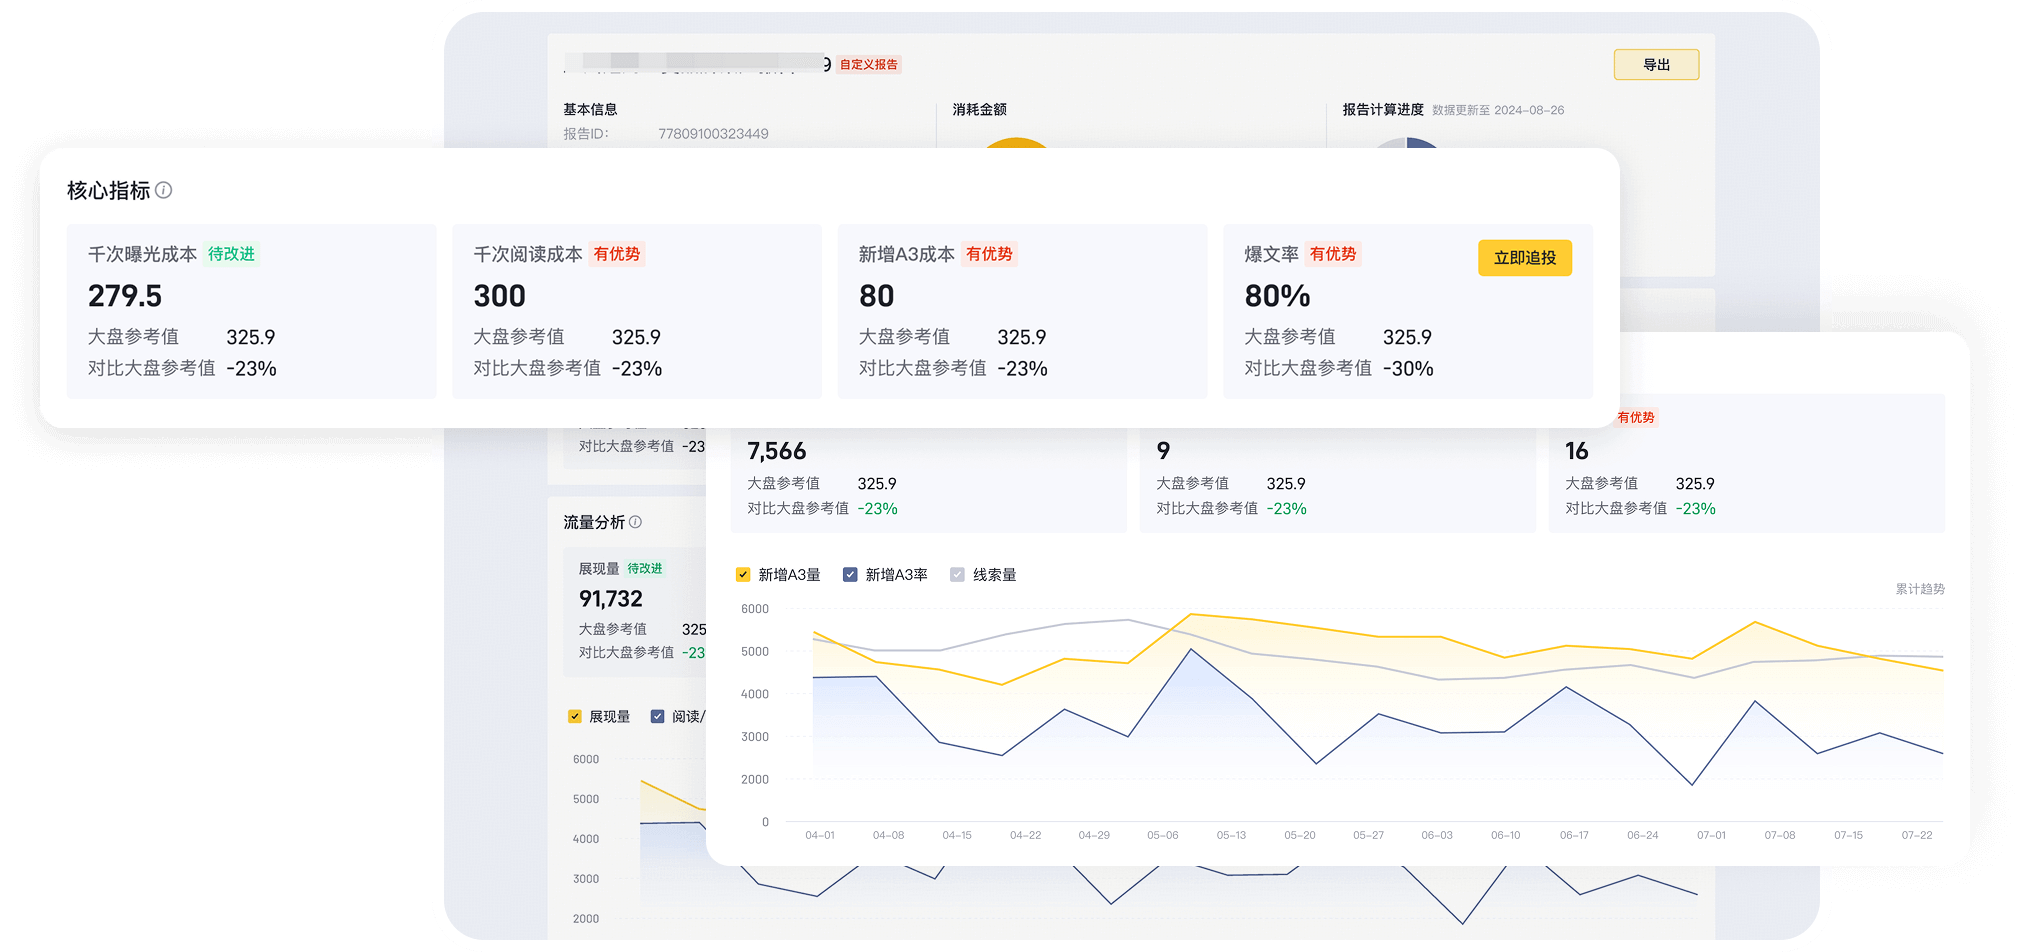Click the 07-22 date on chart axis

pos(1917,835)
